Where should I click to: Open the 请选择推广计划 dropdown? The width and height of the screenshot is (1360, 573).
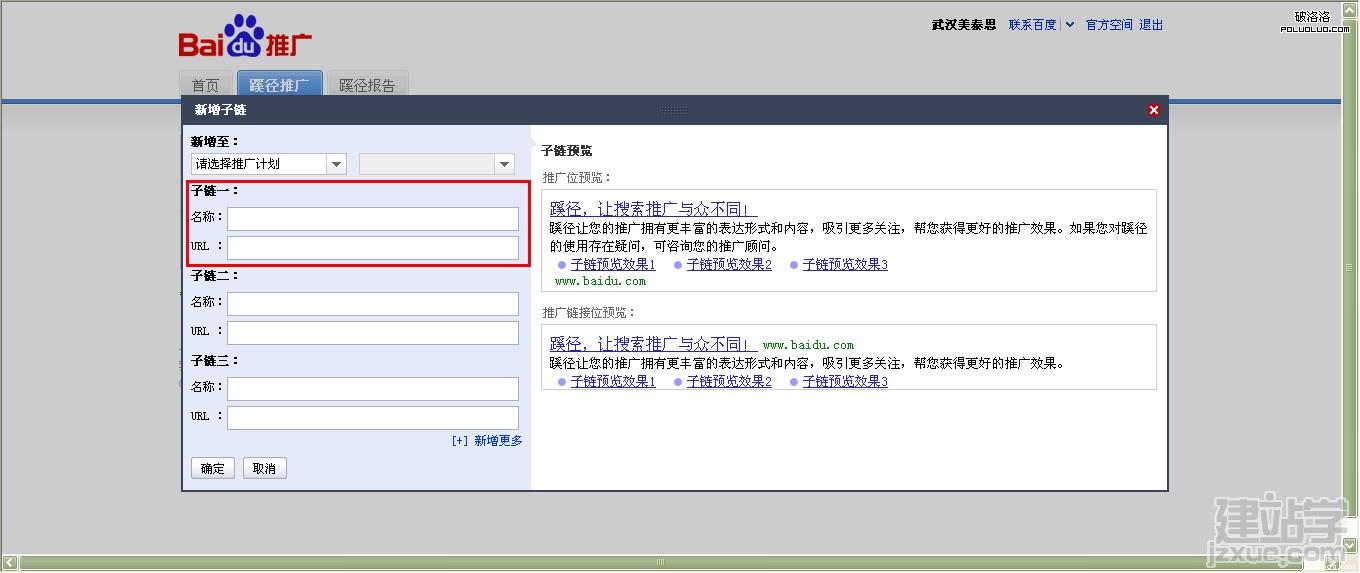[268, 164]
